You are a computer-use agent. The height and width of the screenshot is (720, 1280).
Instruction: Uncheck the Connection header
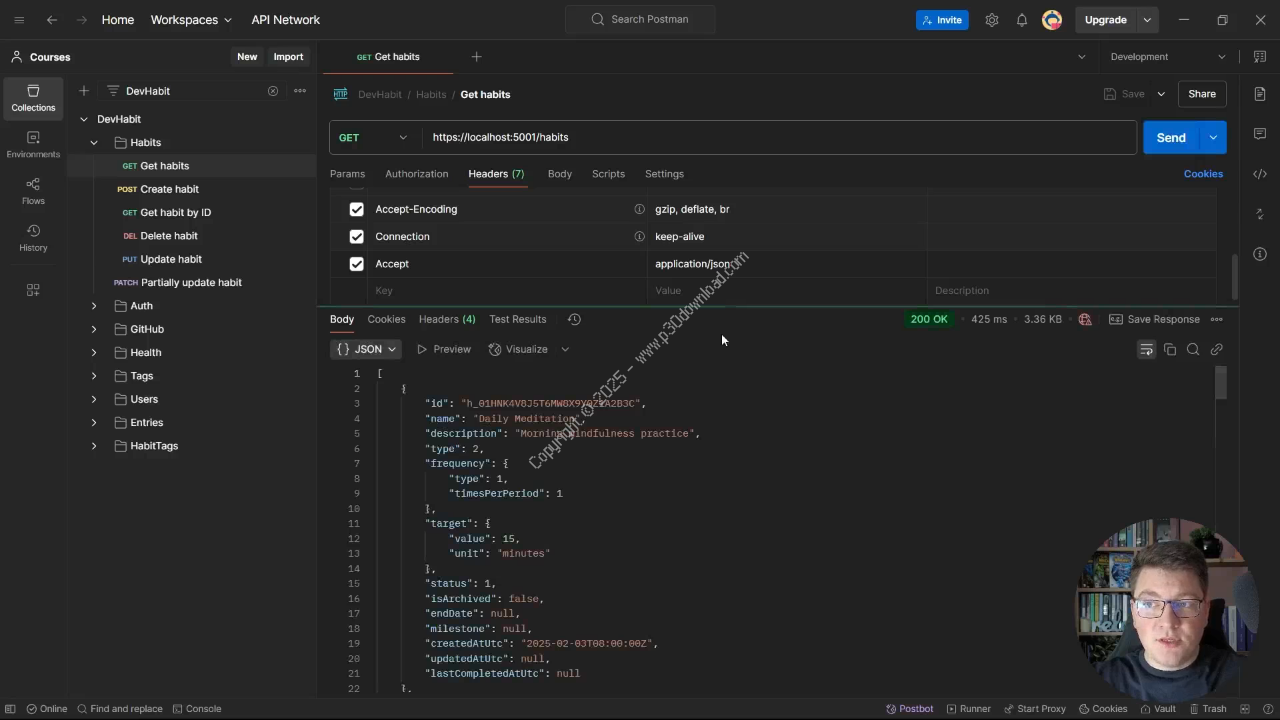(x=356, y=236)
